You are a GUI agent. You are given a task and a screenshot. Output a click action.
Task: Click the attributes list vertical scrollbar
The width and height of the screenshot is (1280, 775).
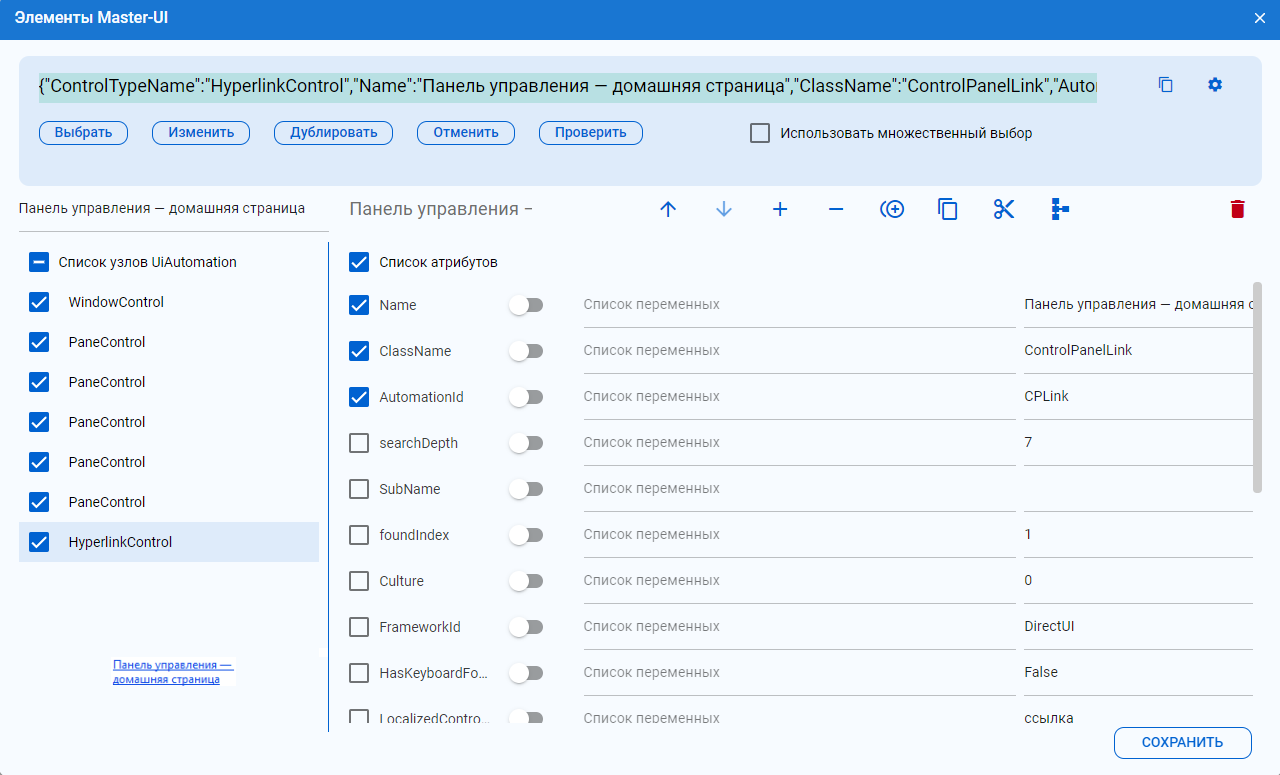[x=1257, y=388]
